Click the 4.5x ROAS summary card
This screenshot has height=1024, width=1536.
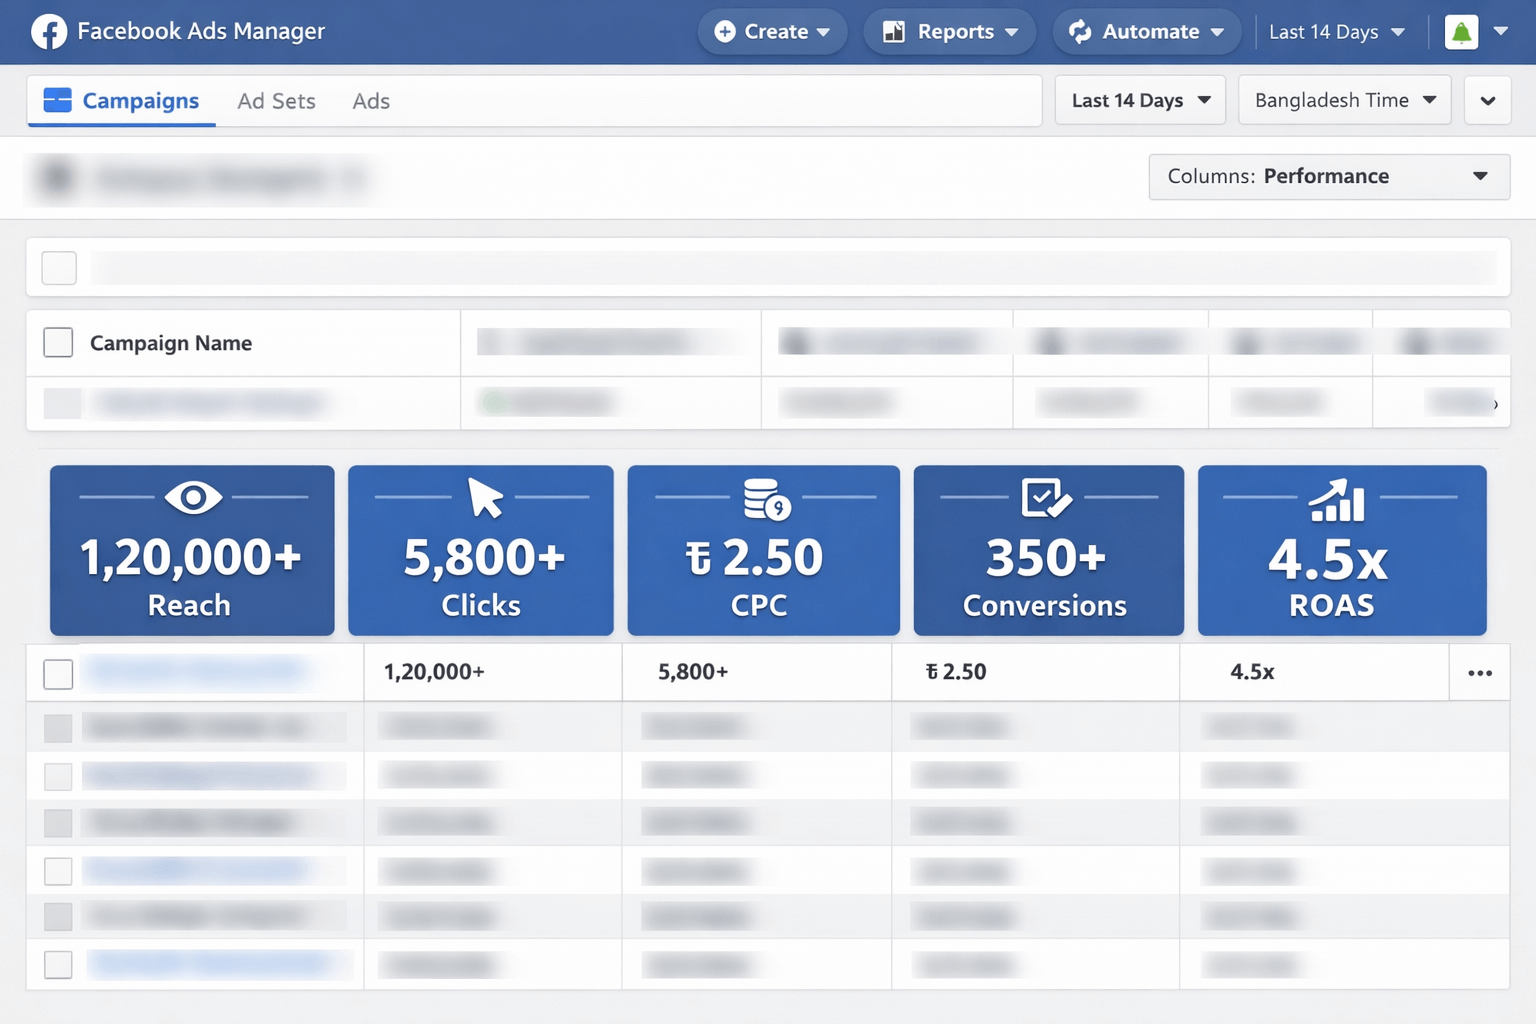(x=1341, y=551)
